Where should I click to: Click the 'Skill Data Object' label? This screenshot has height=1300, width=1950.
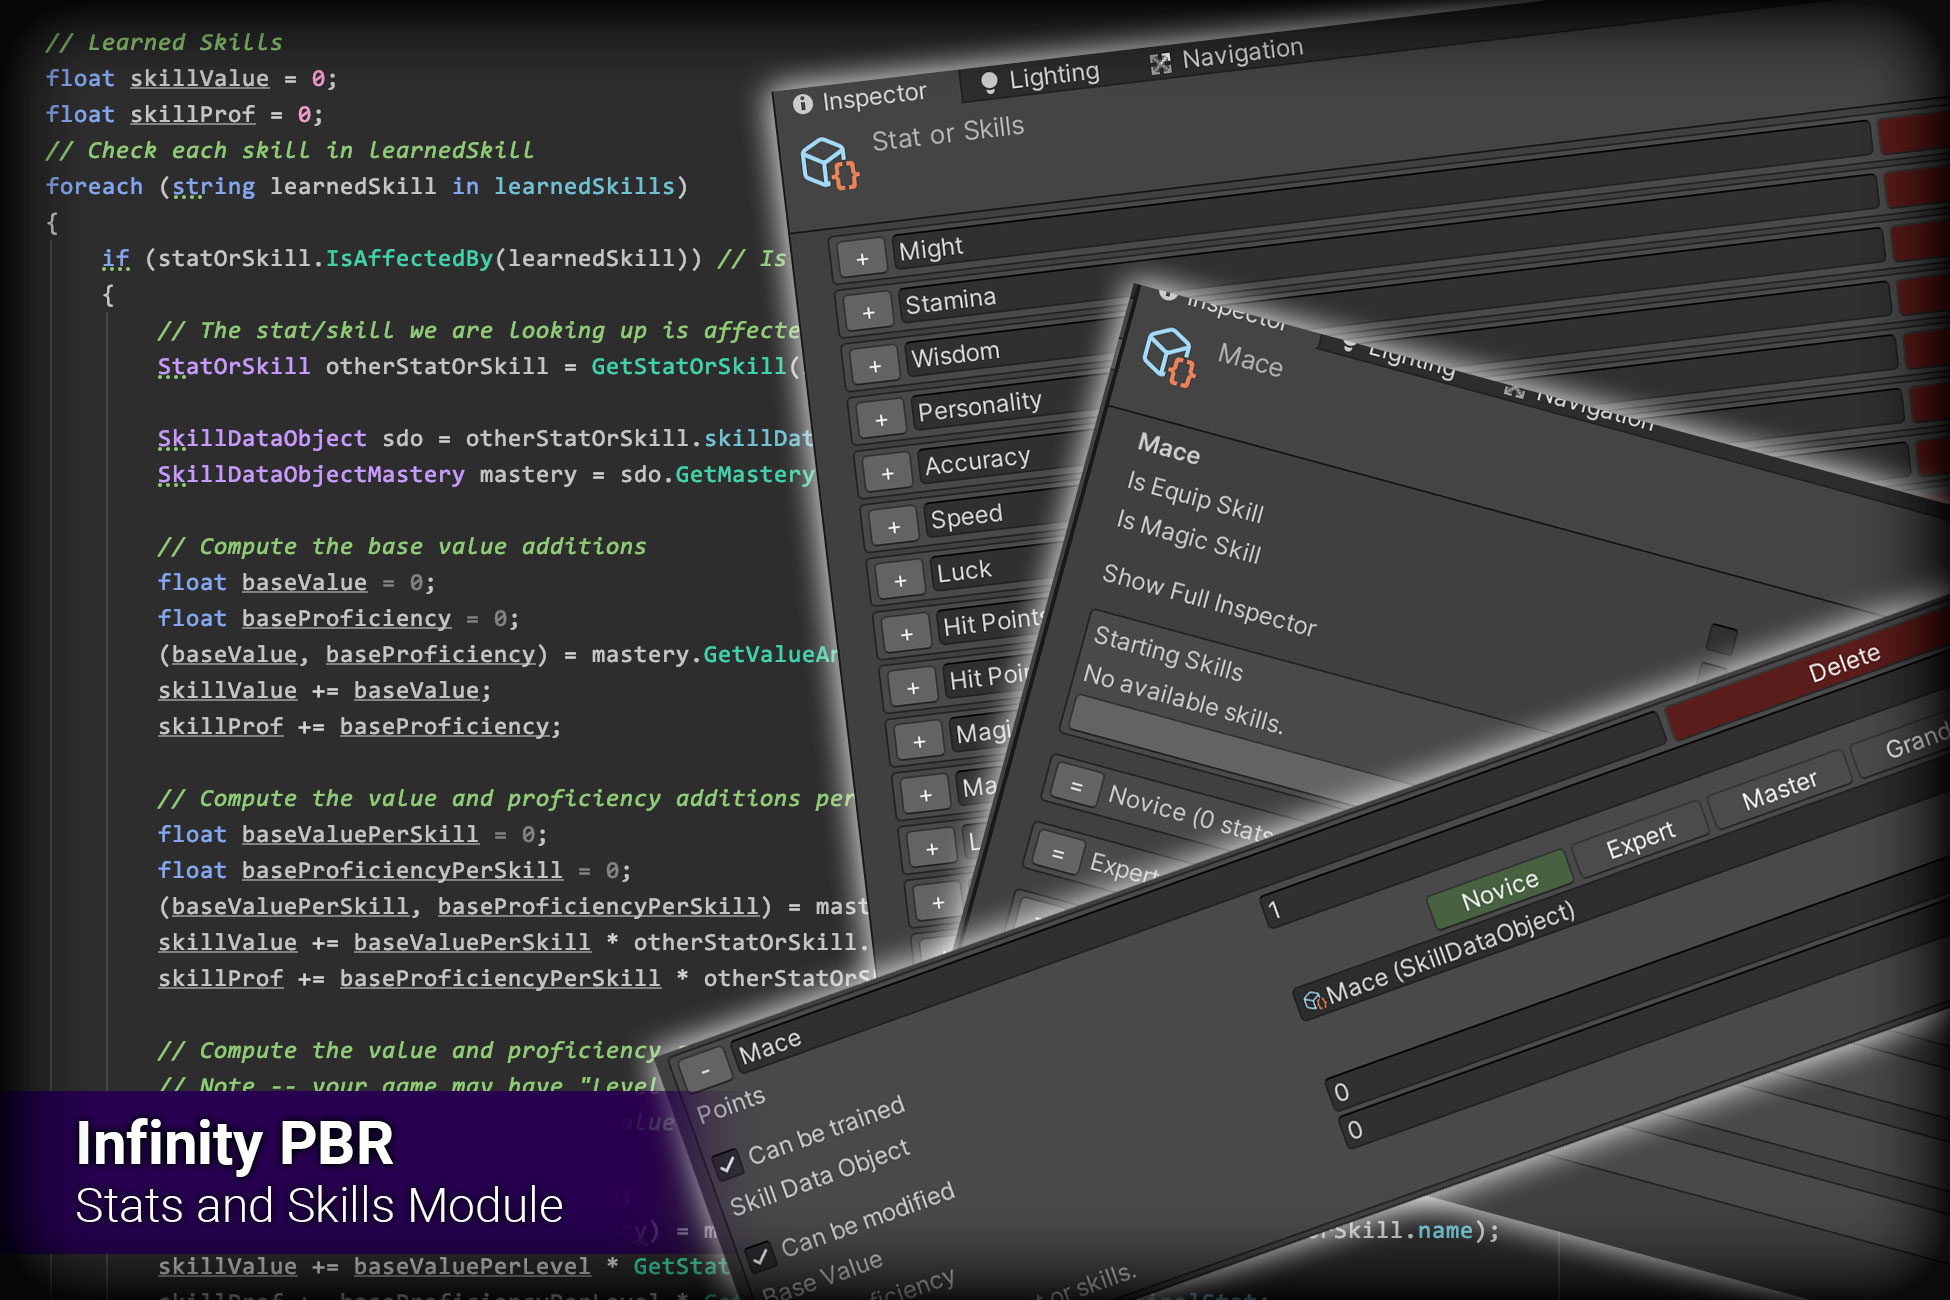click(x=820, y=1178)
